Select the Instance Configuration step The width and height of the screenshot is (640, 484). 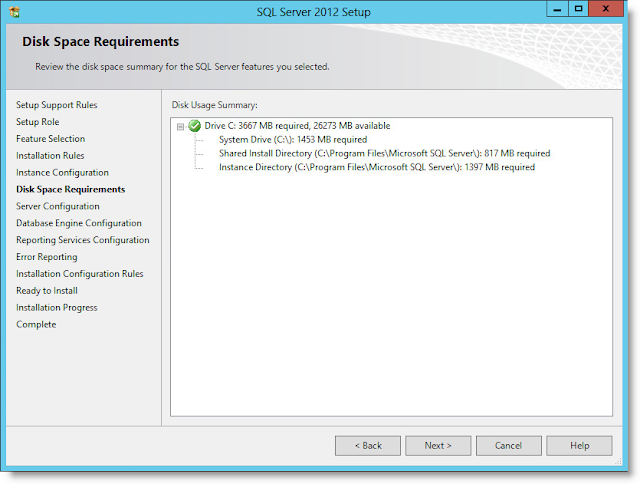(62, 173)
